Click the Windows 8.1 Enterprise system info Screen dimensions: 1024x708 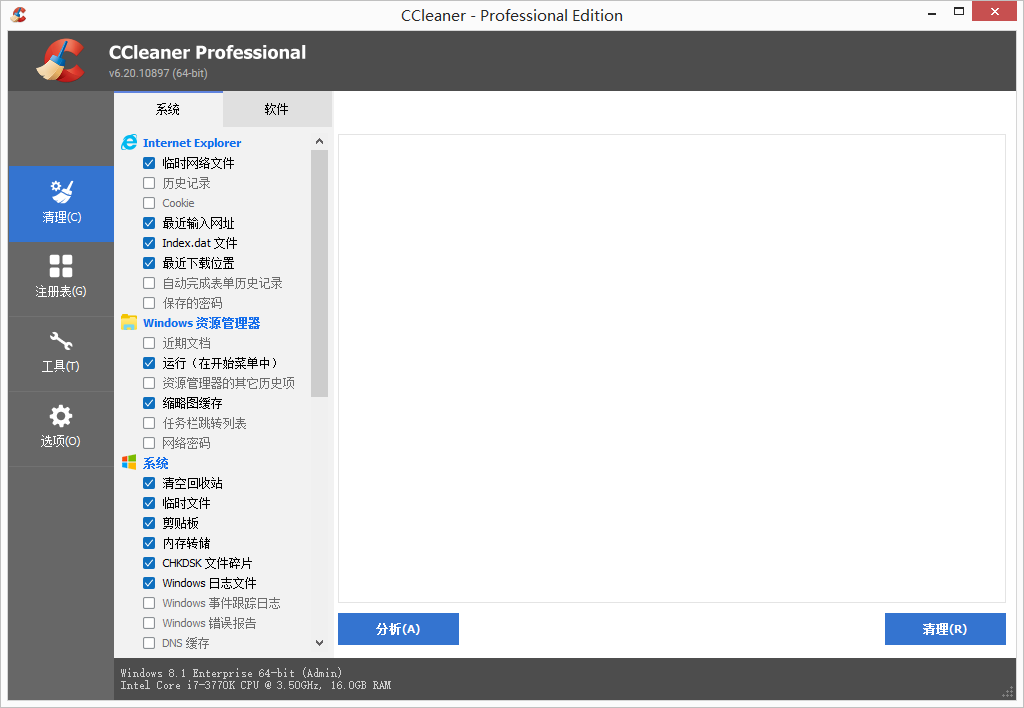[x=231, y=673]
